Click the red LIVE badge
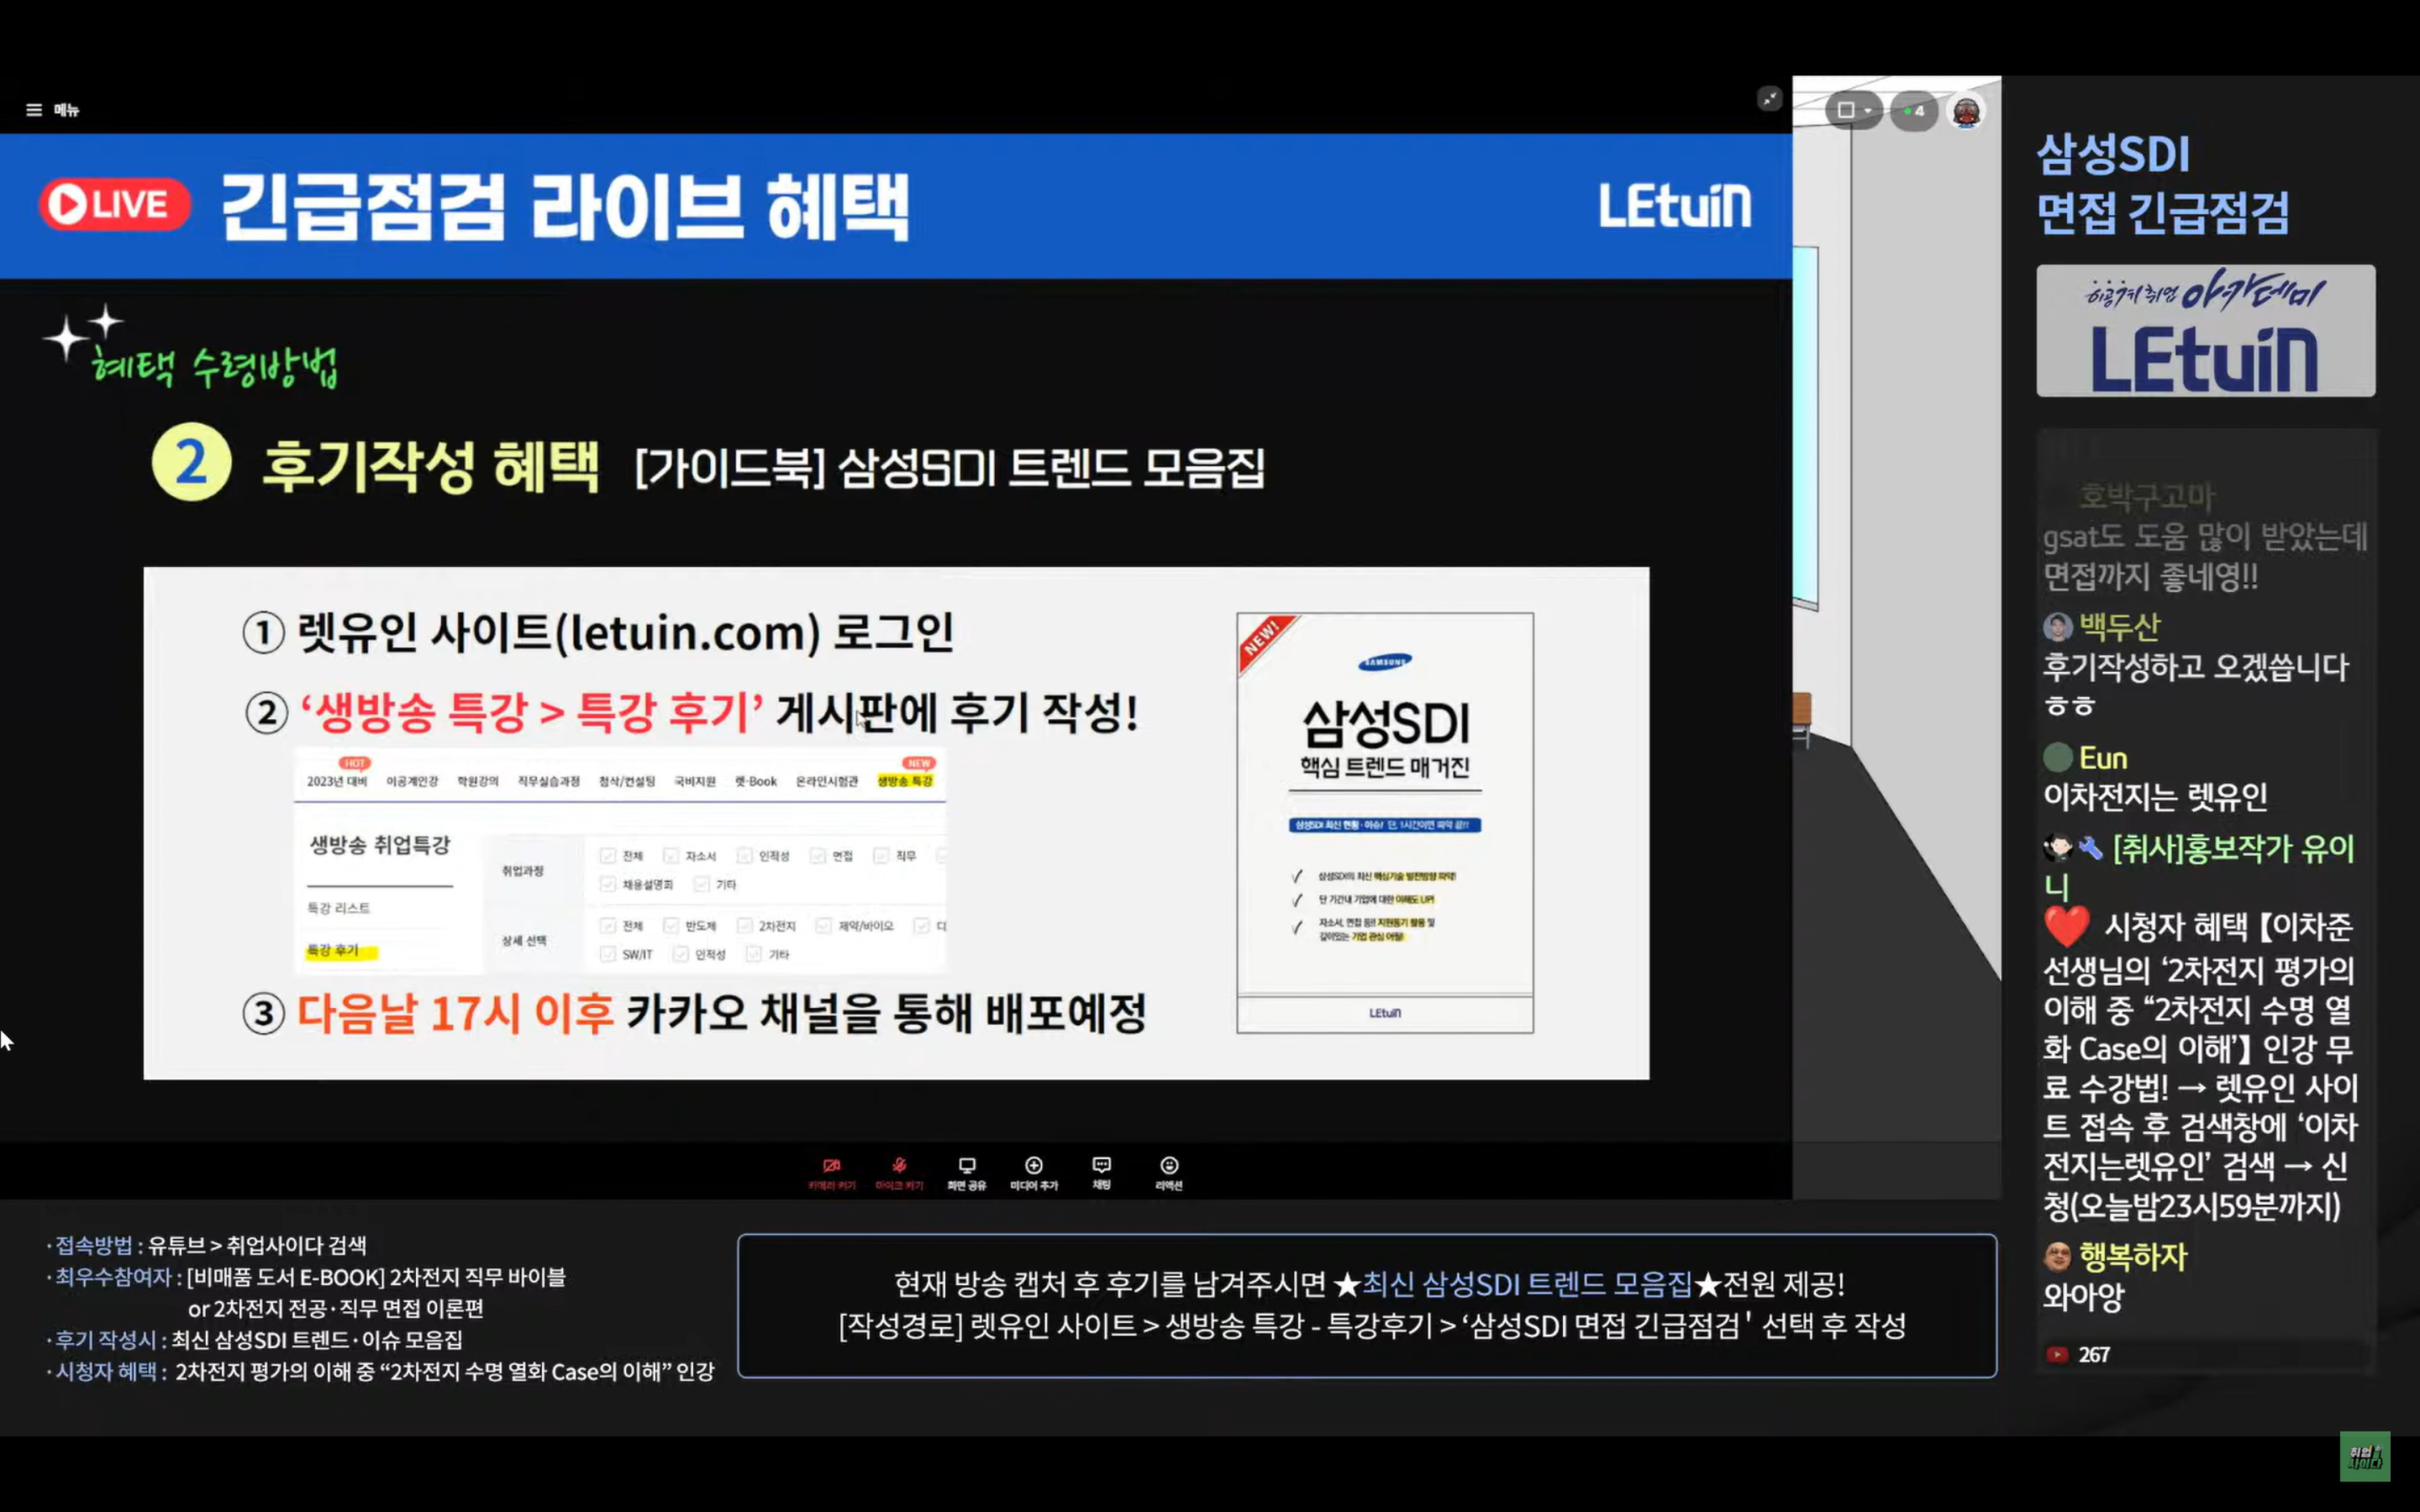This screenshot has height=1512, width=2420. 115,205
